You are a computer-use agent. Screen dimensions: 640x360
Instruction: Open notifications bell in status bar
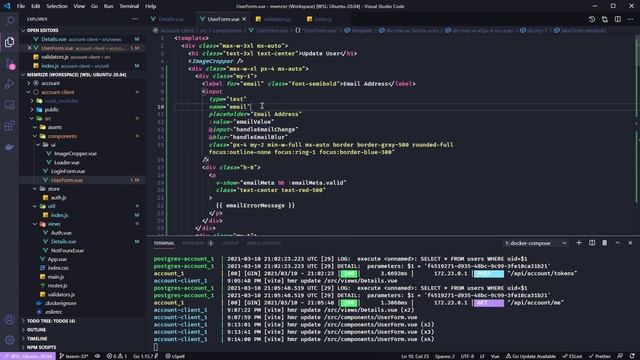click(x=632, y=356)
